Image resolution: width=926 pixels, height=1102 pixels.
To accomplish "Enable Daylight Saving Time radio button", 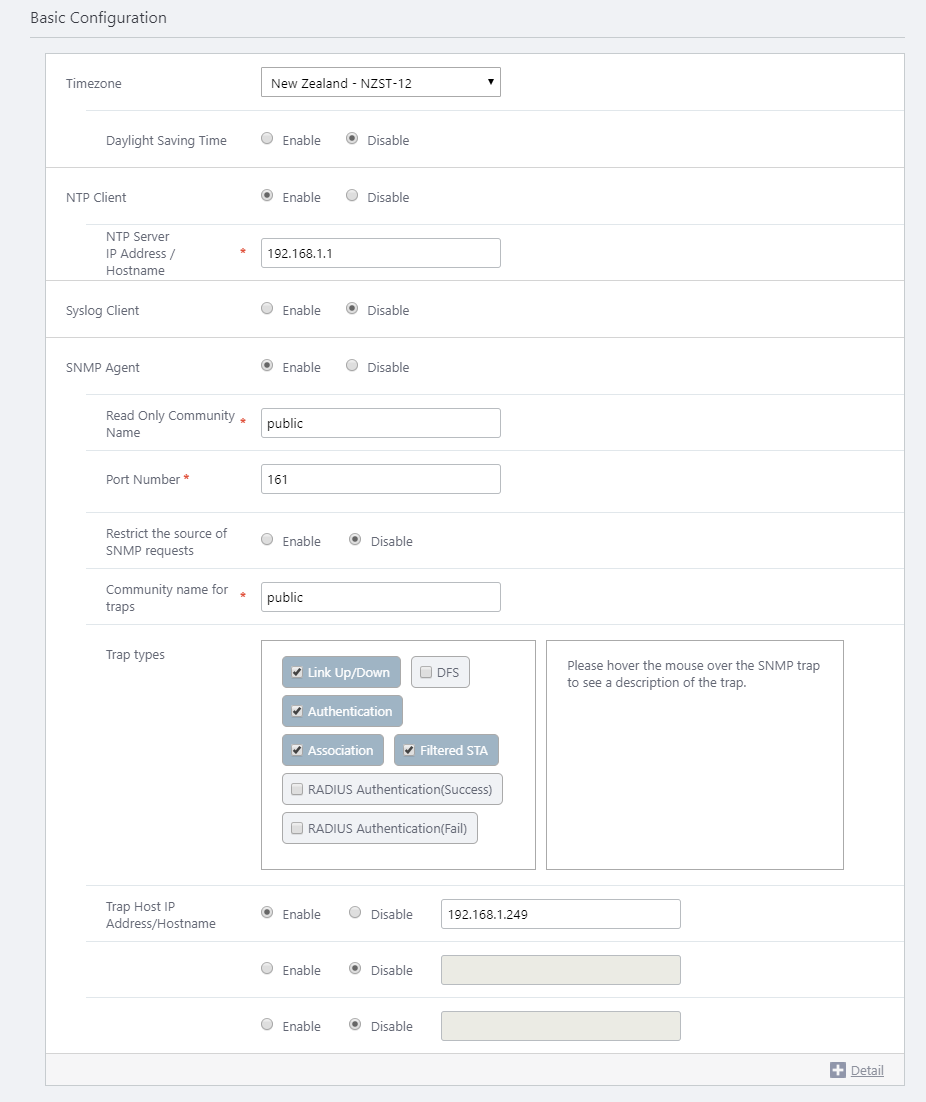I will tap(267, 140).
